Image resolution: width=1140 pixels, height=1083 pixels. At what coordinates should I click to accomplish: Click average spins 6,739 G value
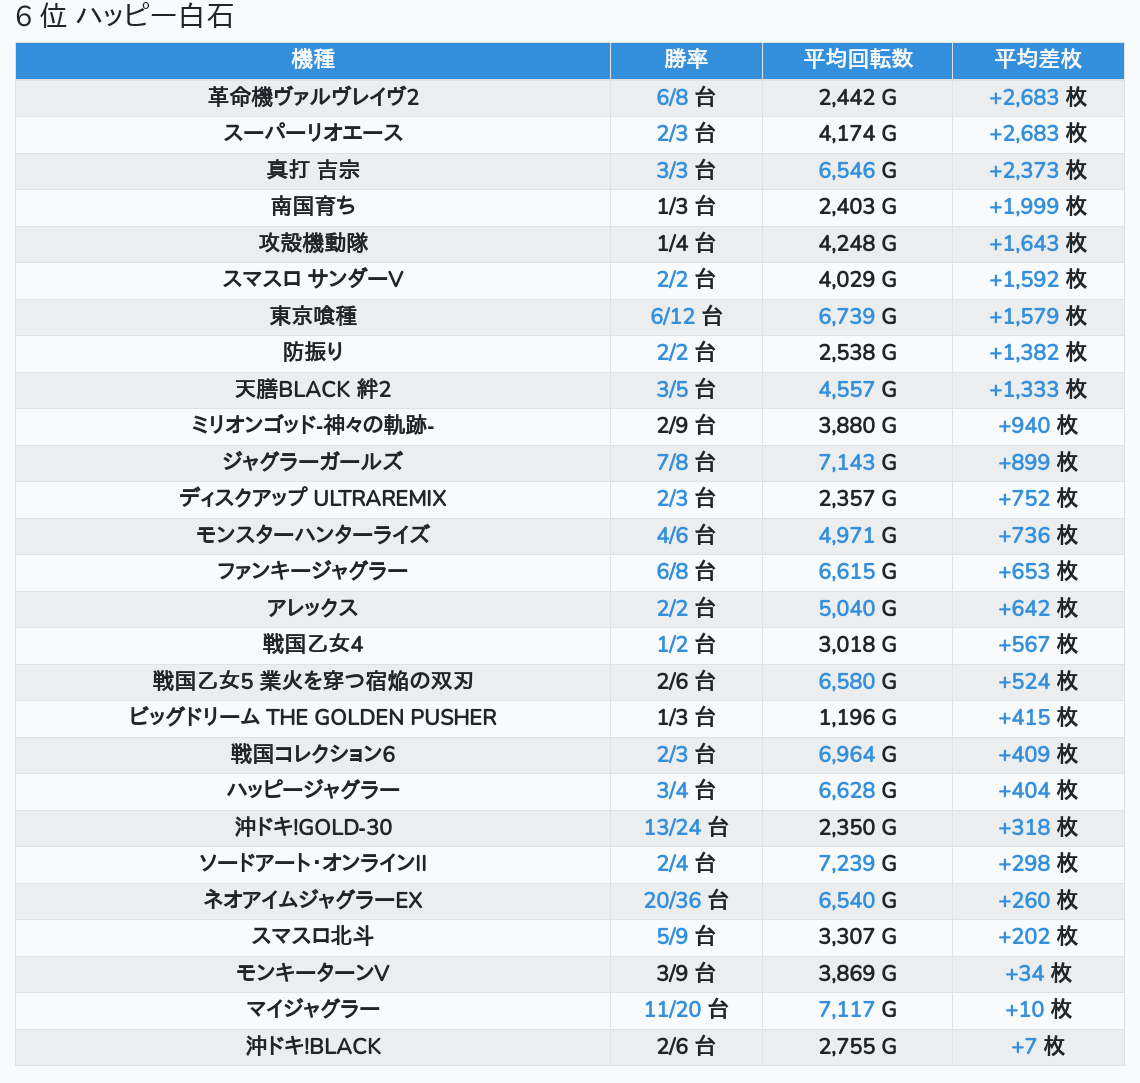click(x=857, y=316)
